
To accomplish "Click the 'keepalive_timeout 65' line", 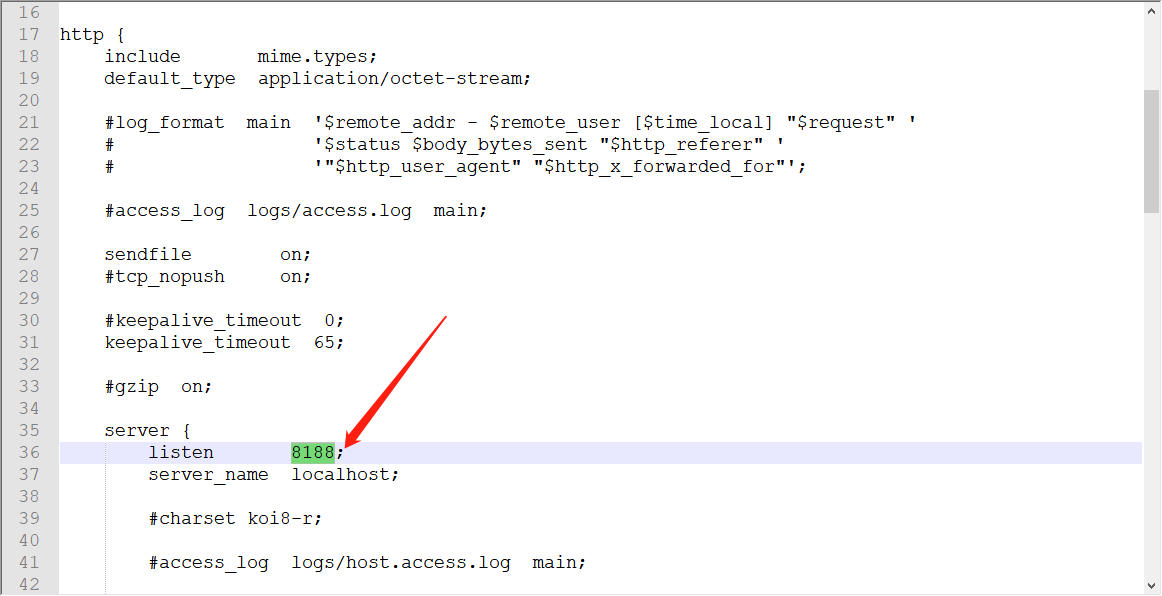I will click(x=224, y=343).
